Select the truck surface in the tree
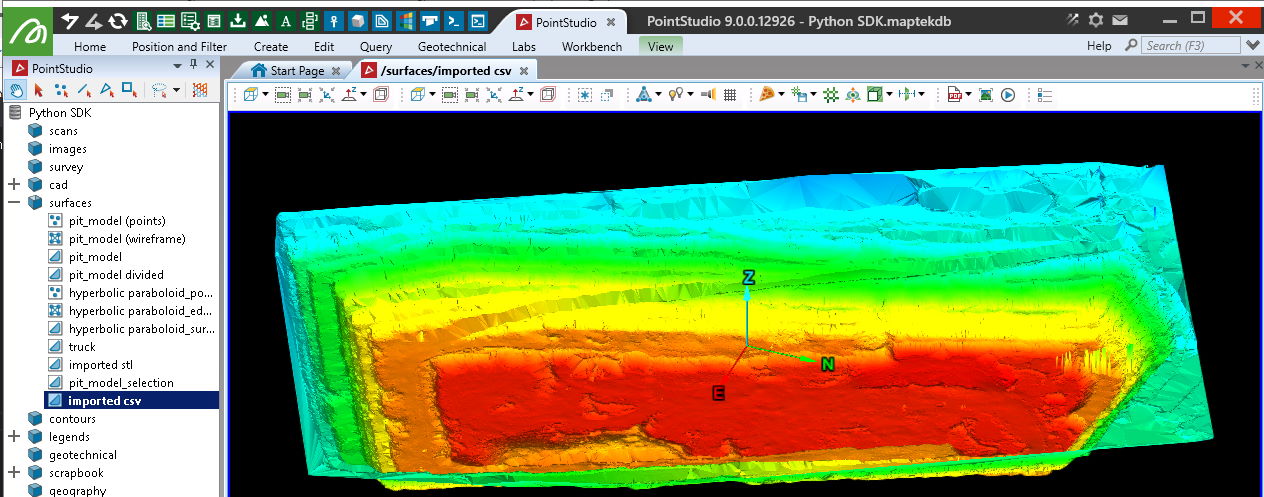Viewport: 1264px width, 497px height. click(82, 347)
